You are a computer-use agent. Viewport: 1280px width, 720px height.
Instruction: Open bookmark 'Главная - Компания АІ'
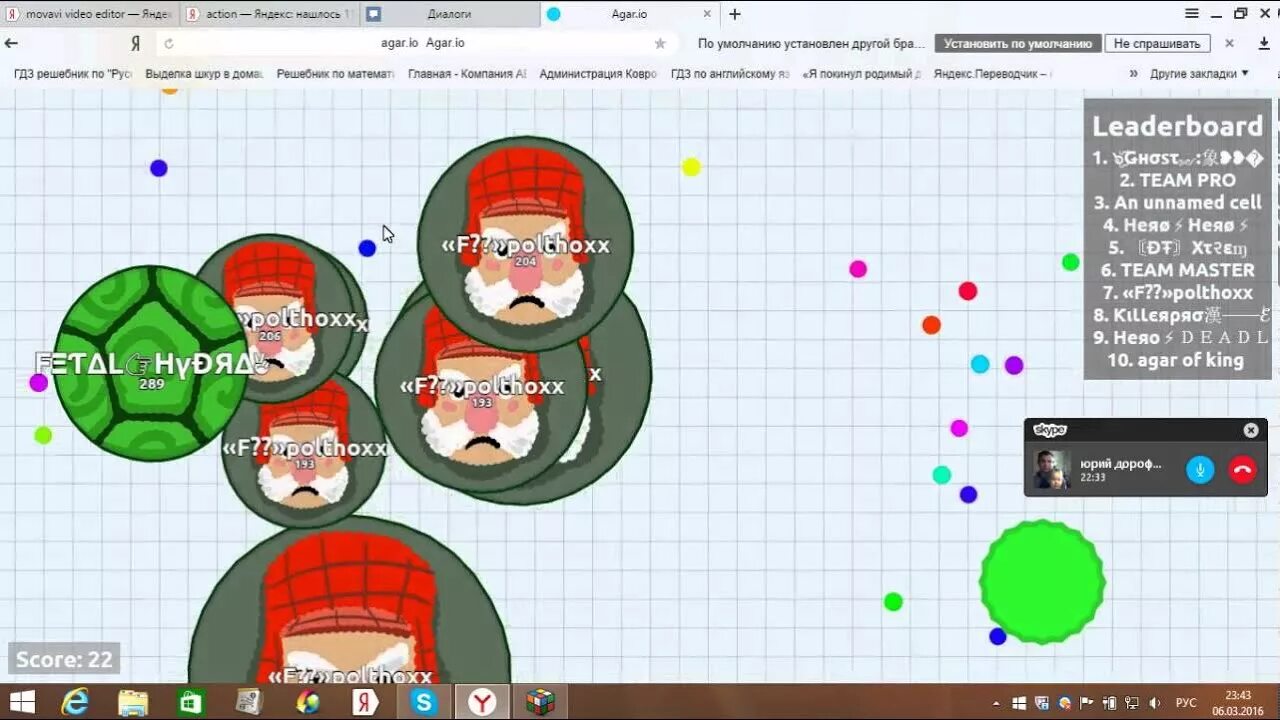467,74
